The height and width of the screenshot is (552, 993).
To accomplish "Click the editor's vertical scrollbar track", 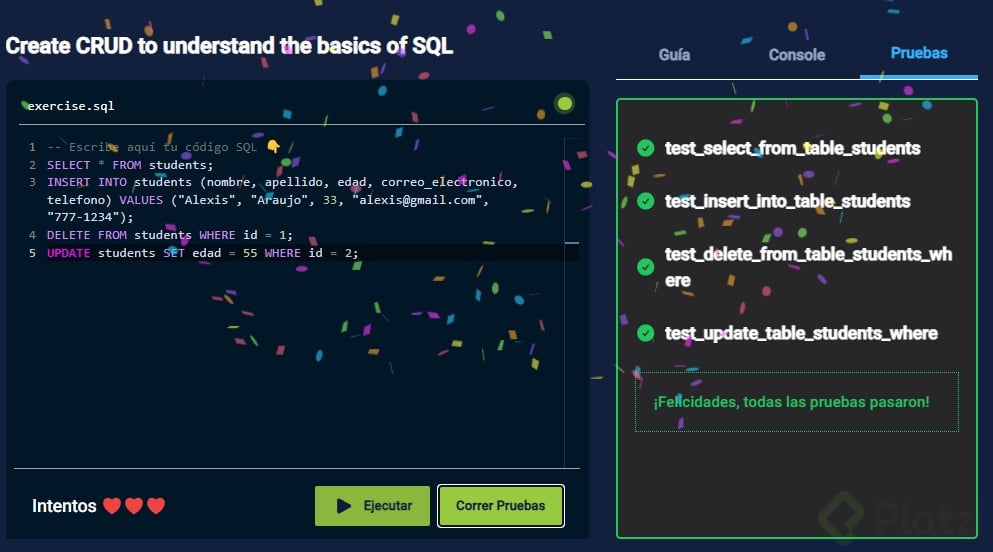I will coord(572,303).
